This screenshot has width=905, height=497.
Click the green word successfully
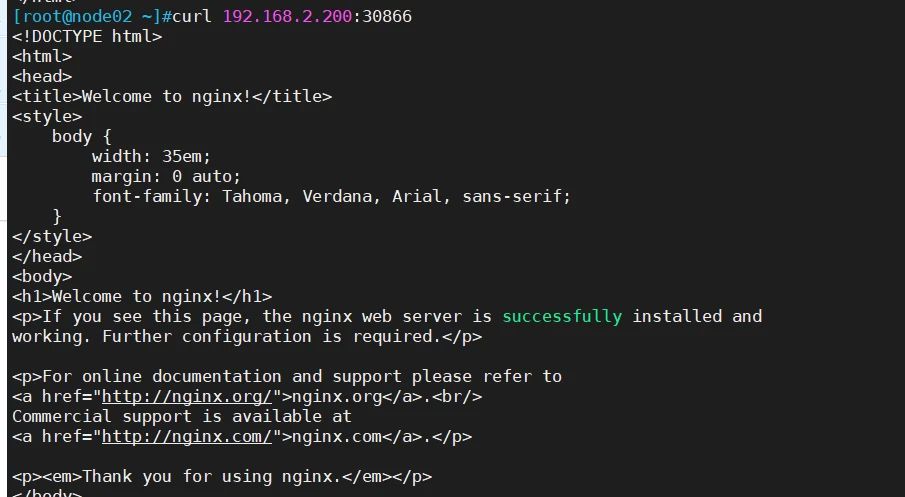562,317
